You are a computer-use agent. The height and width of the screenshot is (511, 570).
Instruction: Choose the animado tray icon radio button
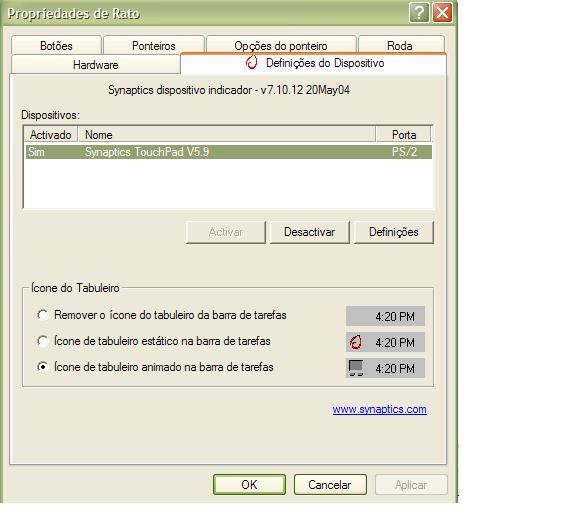[43, 367]
